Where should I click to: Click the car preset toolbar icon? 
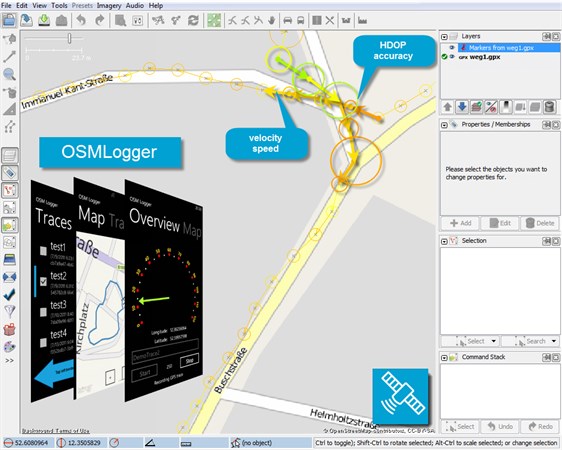287,20
